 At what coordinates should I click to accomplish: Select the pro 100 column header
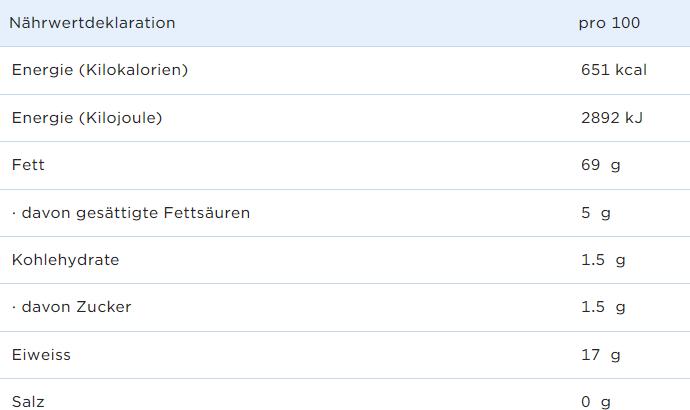coord(609,23)
